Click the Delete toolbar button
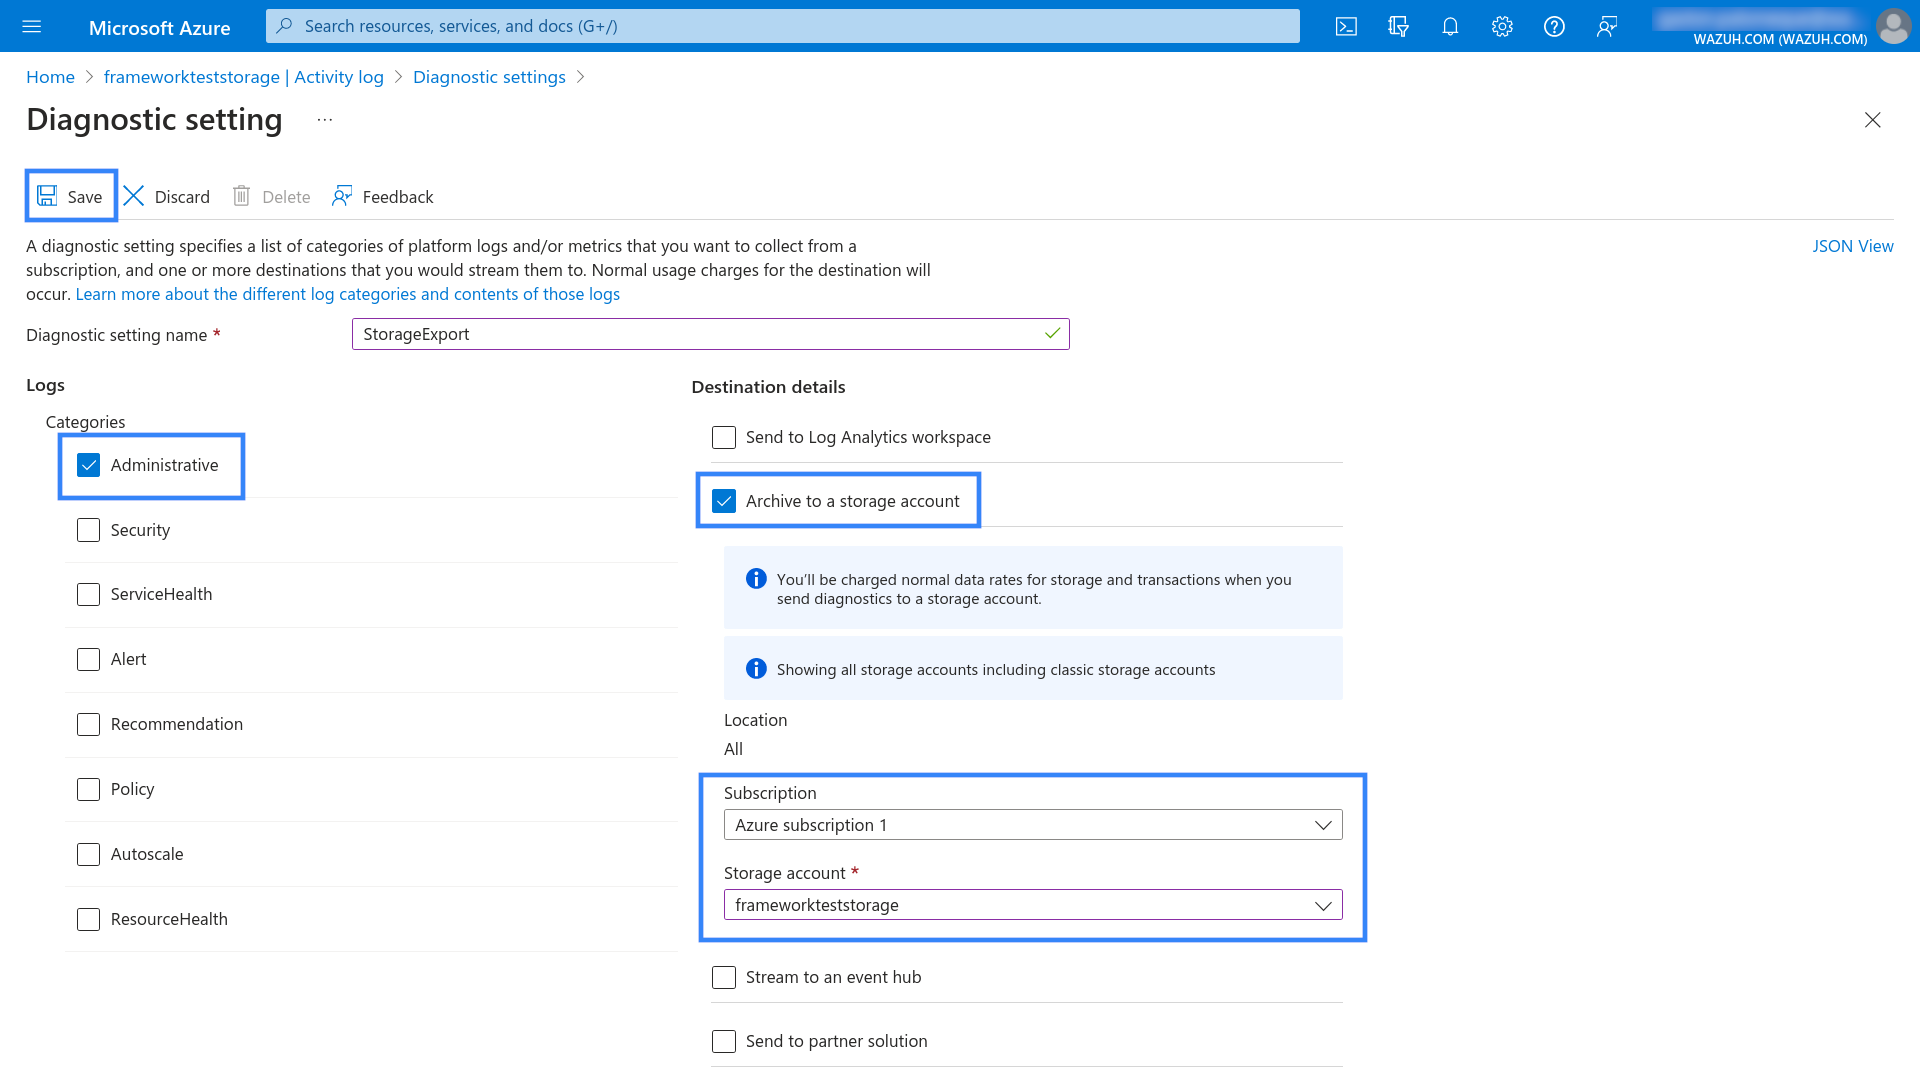This screenshot has height=1080, width=1920. pyautogui.click(x=271, y=196)
